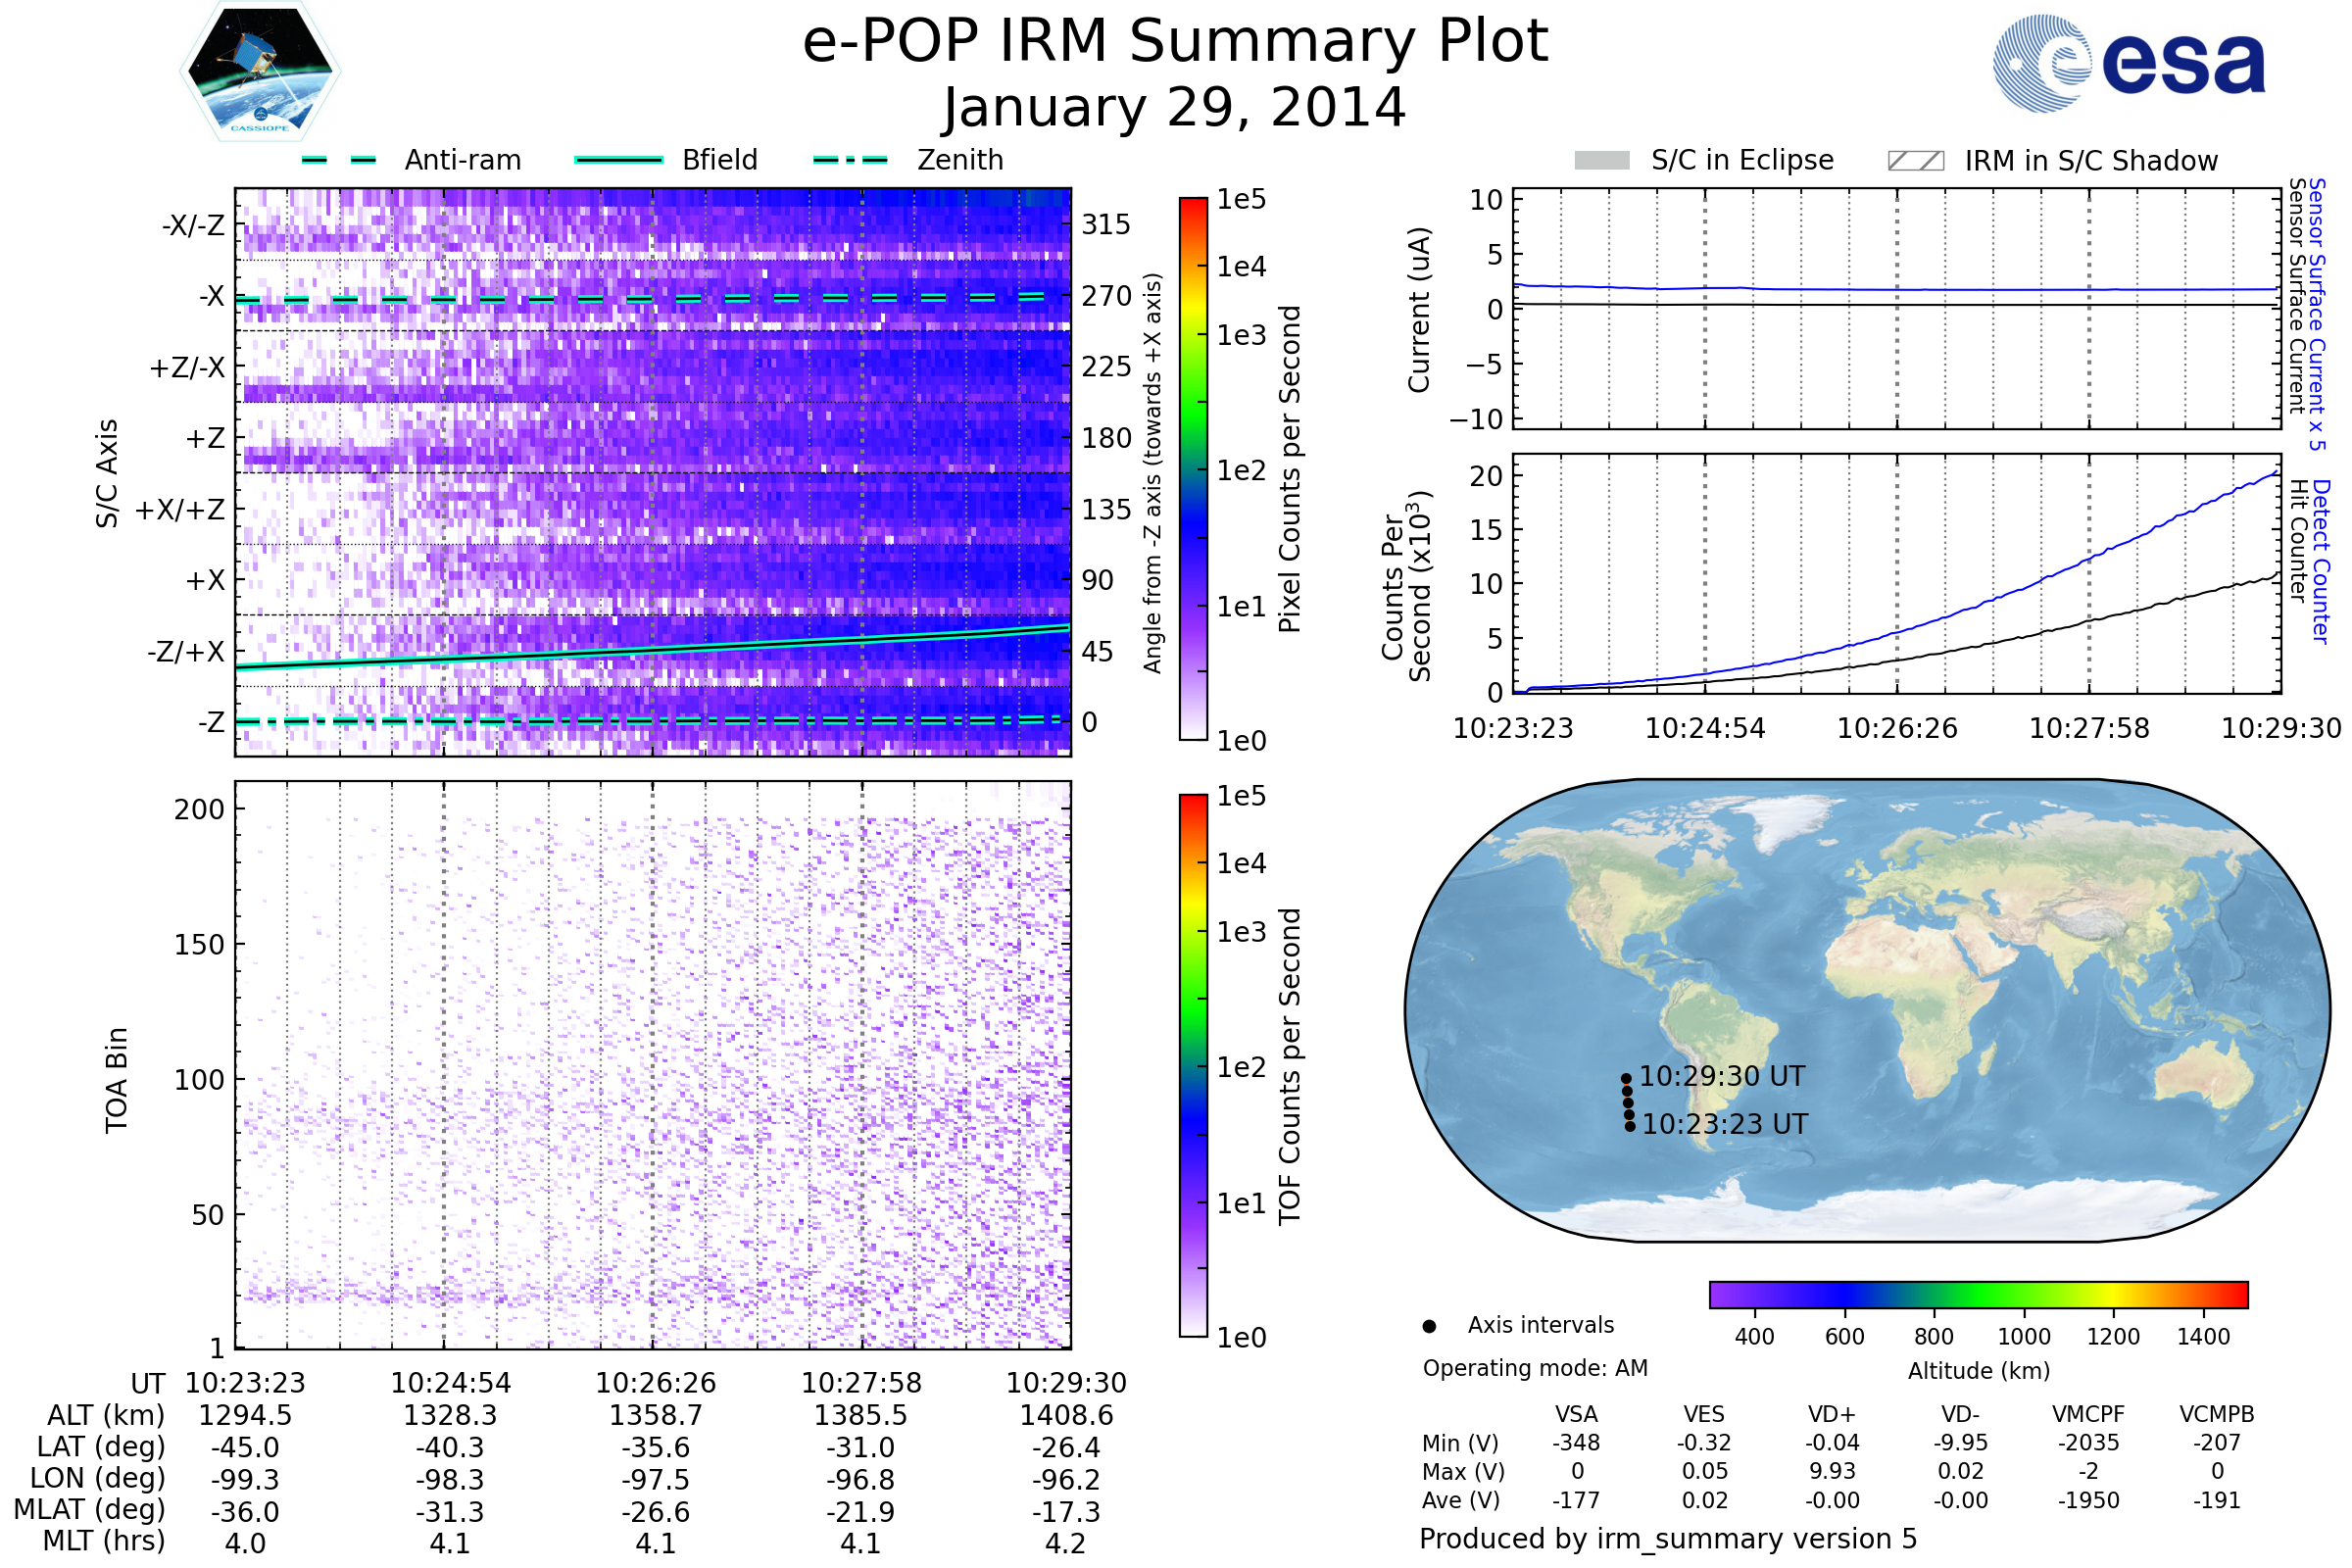
Task: Click the ESA logo
Action: tap(2128, 64)
